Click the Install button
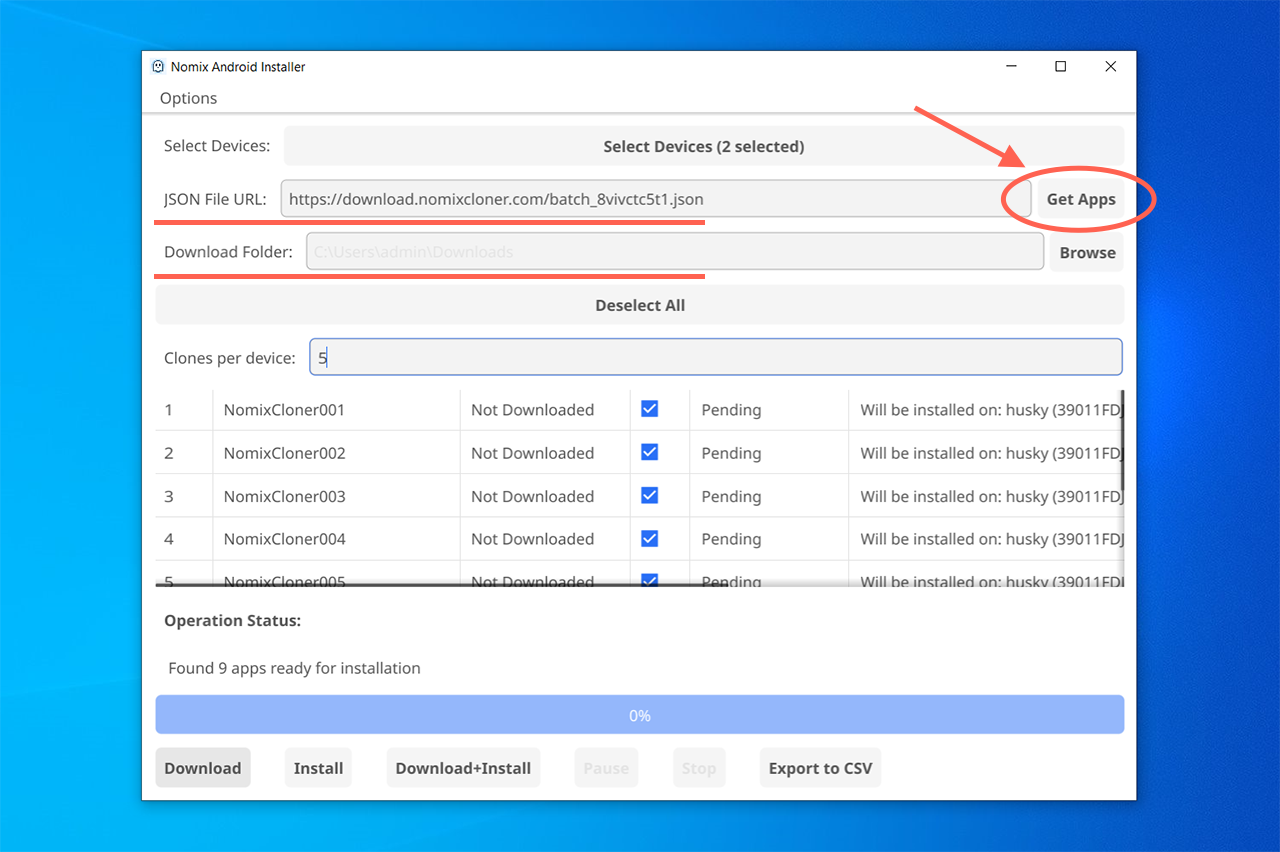Viewport: 1280px width, 852px height. coord(318,768)
